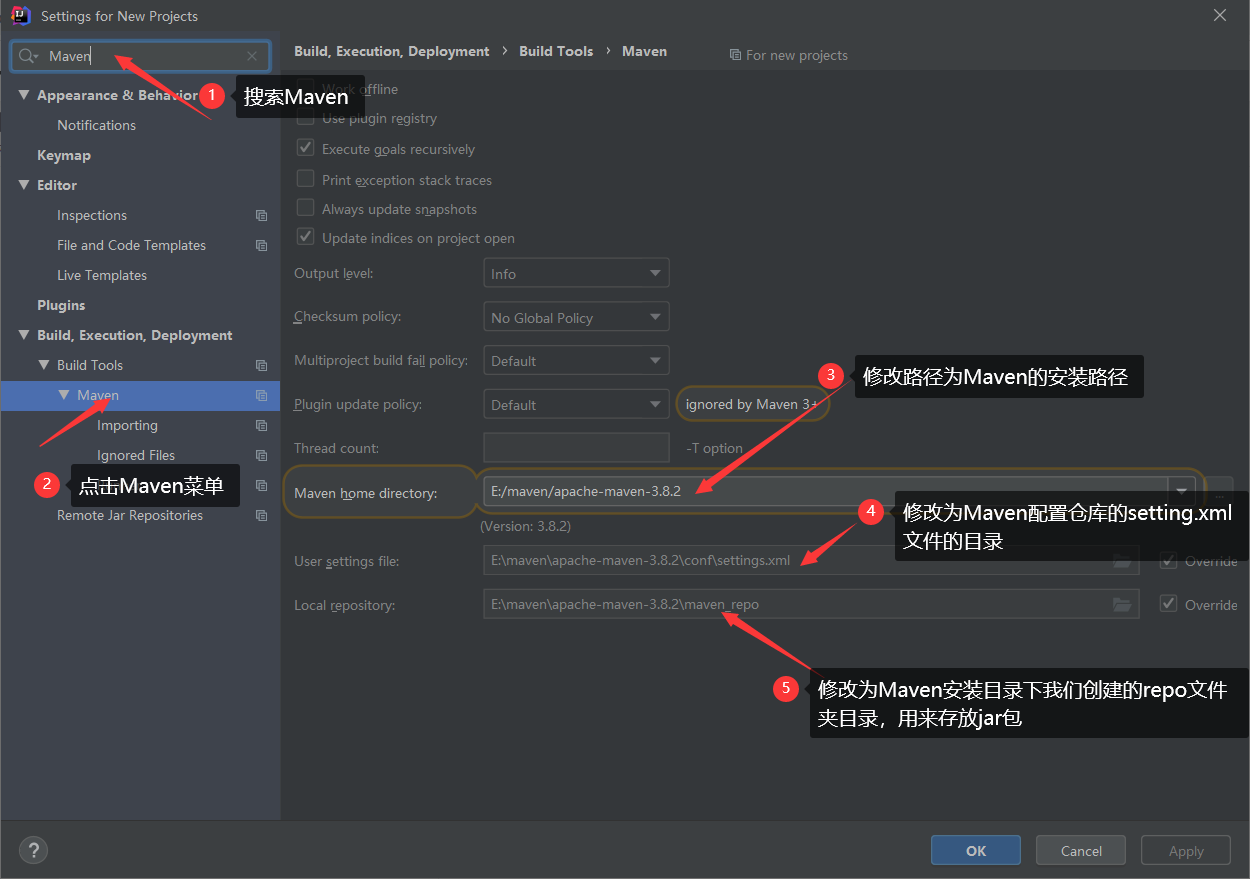Open the Keymap settings page
The image size is (1250, 879).
64,155
